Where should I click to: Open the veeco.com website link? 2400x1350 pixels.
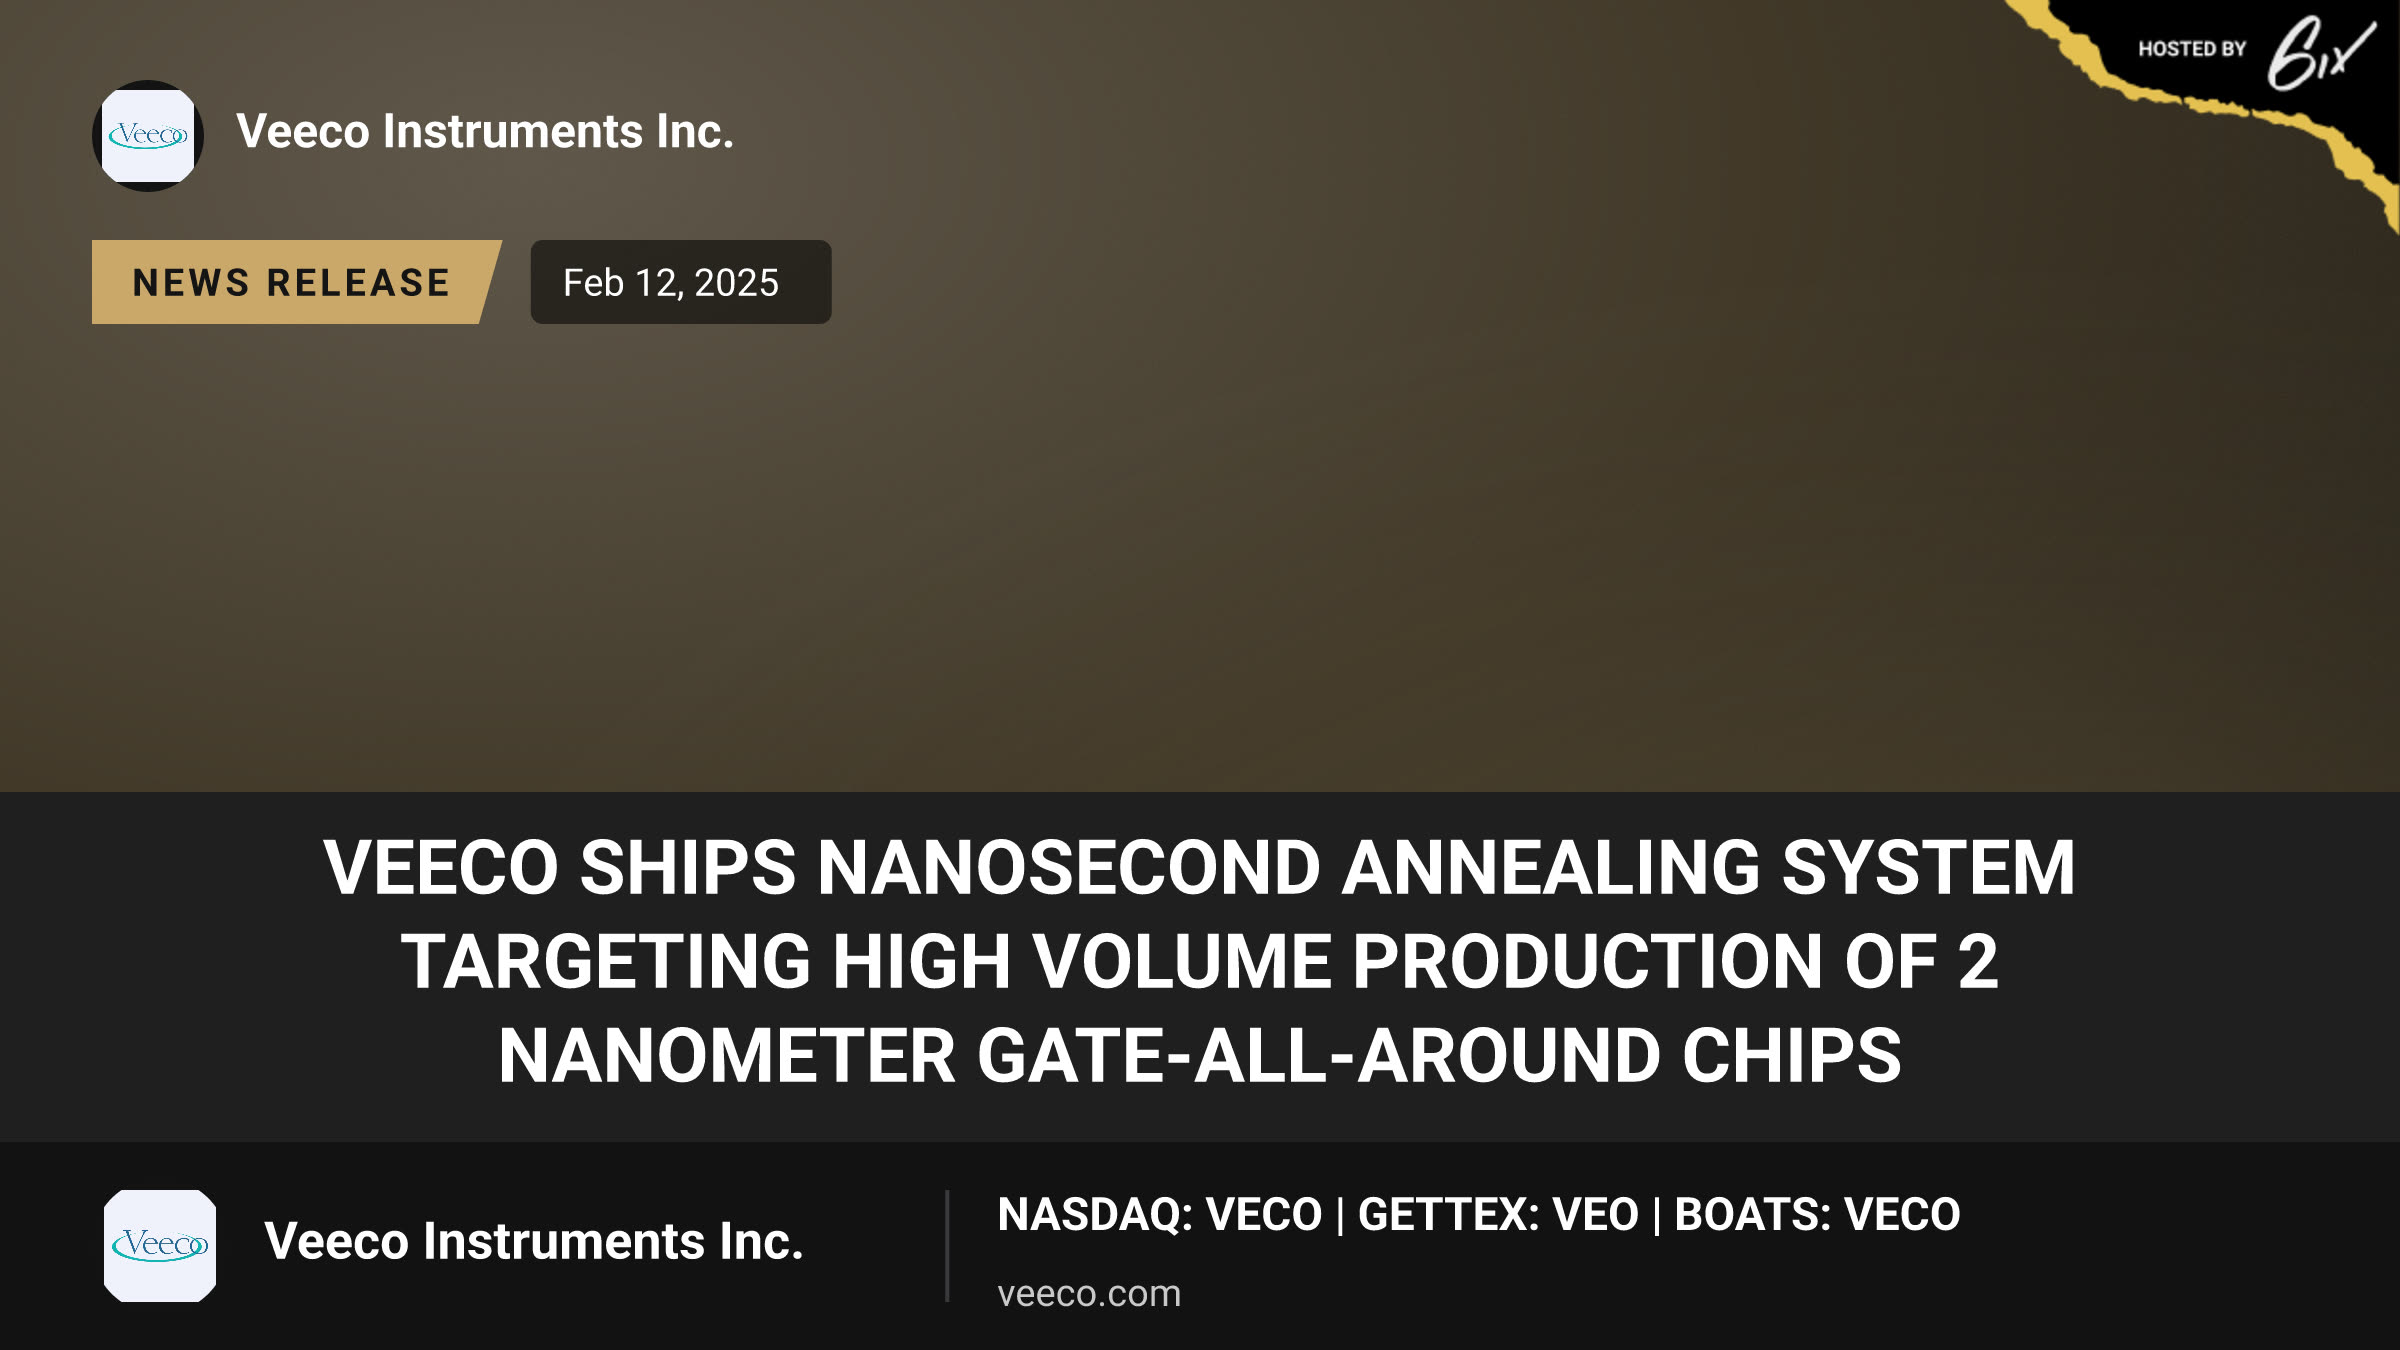coord(1089,1293)
